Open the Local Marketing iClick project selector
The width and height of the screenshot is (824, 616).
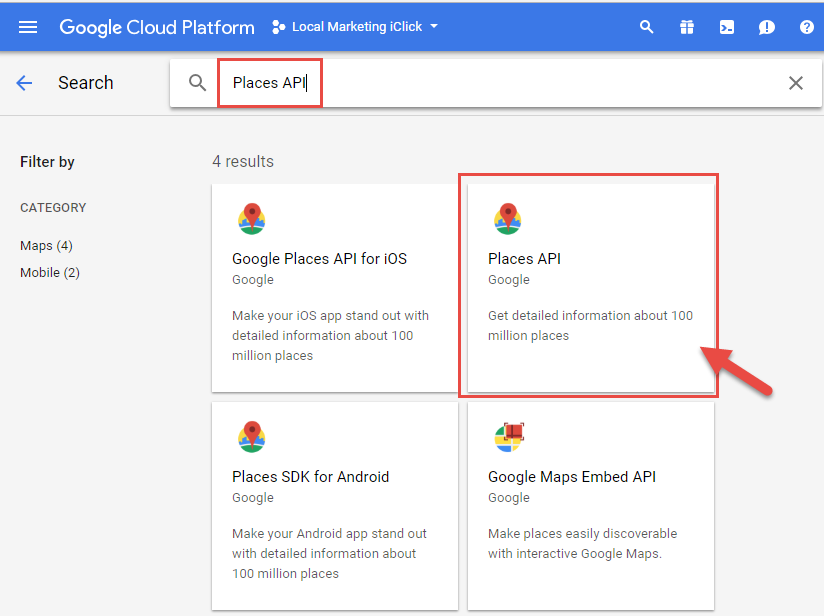(x=355, y=27)
